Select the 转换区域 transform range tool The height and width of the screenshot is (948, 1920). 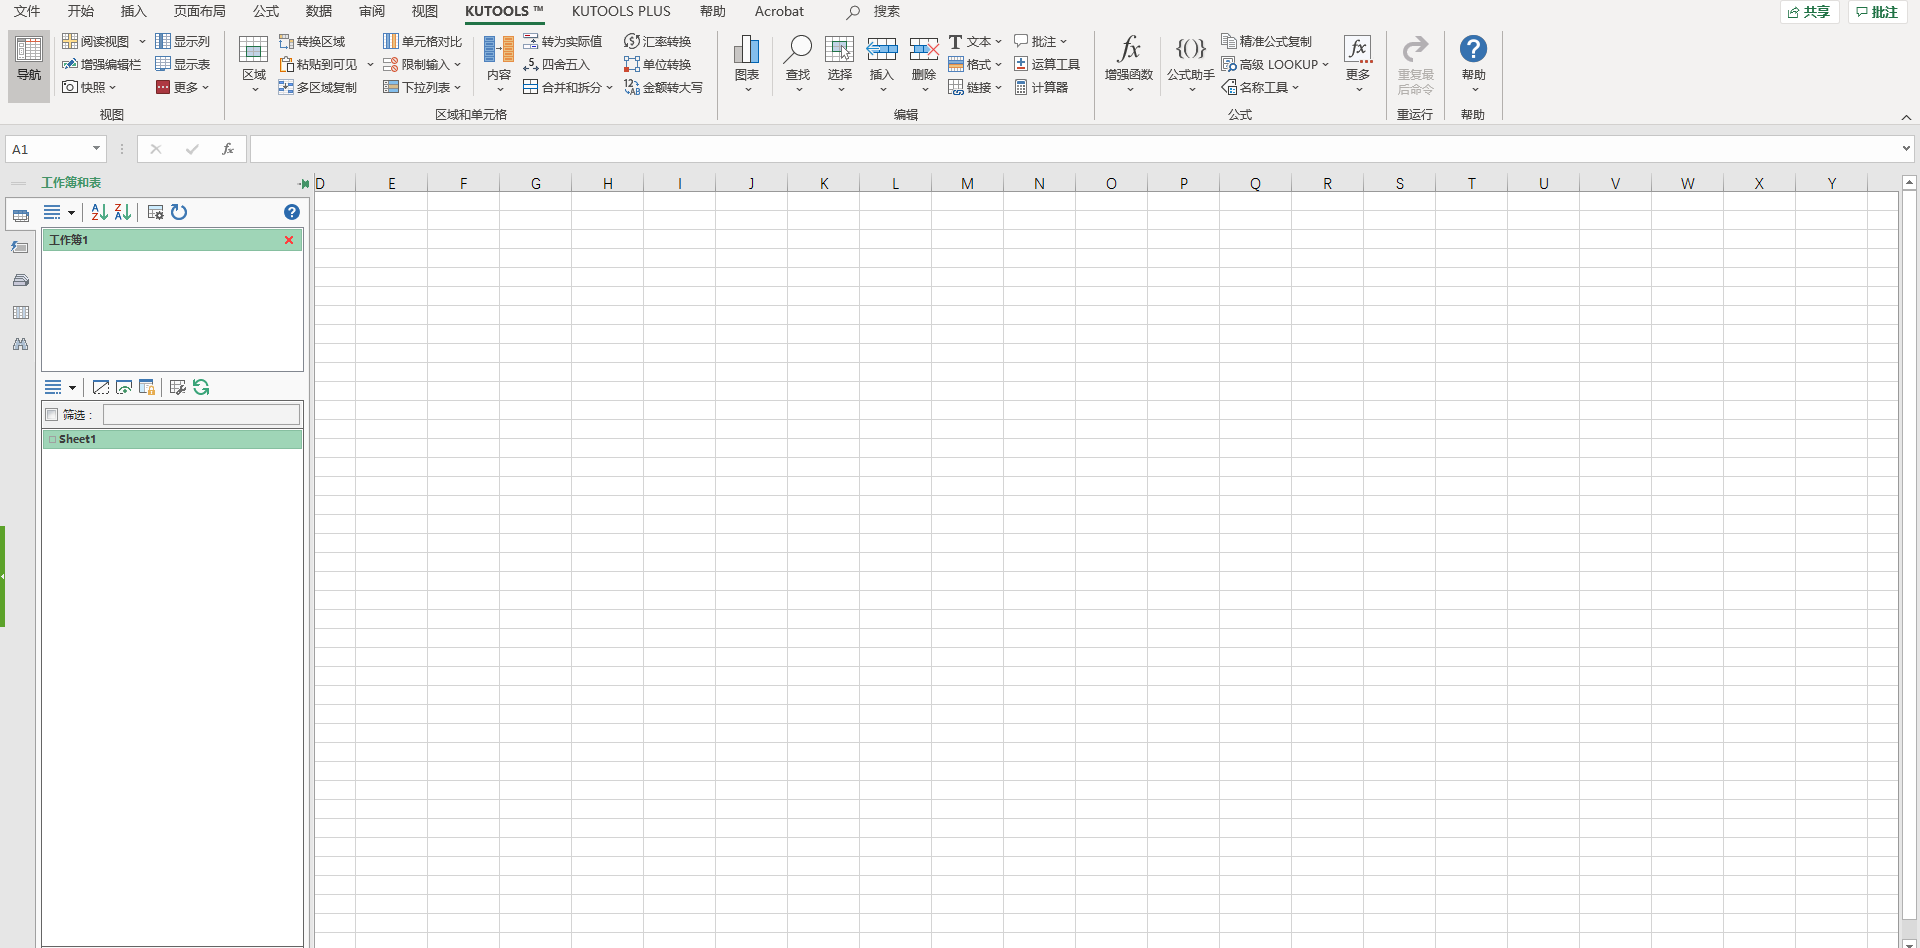point(312,41)
